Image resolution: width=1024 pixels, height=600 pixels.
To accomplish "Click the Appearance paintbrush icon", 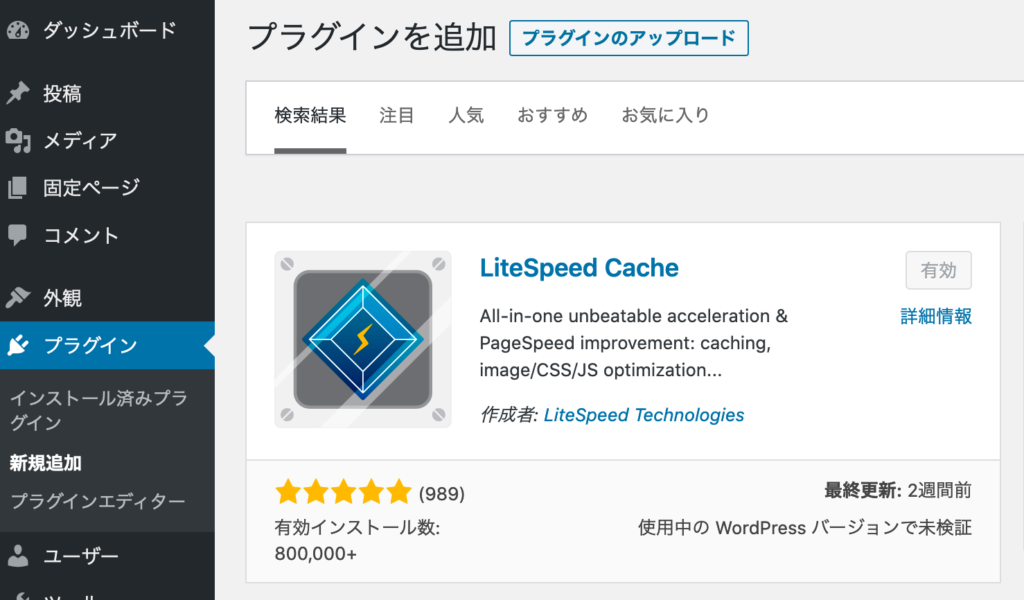I will coord(18,298).
